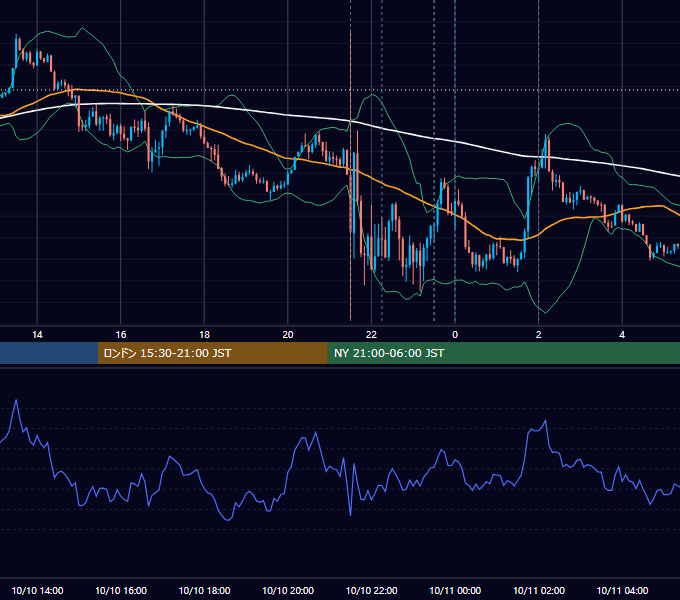Click the 10/11 04:00 time label

click(622, 590)
